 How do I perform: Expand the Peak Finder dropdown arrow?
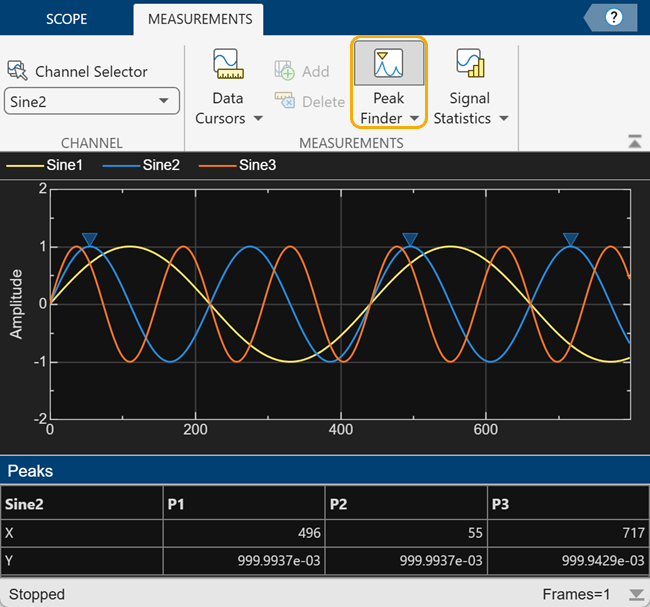(x=414, y=119)
